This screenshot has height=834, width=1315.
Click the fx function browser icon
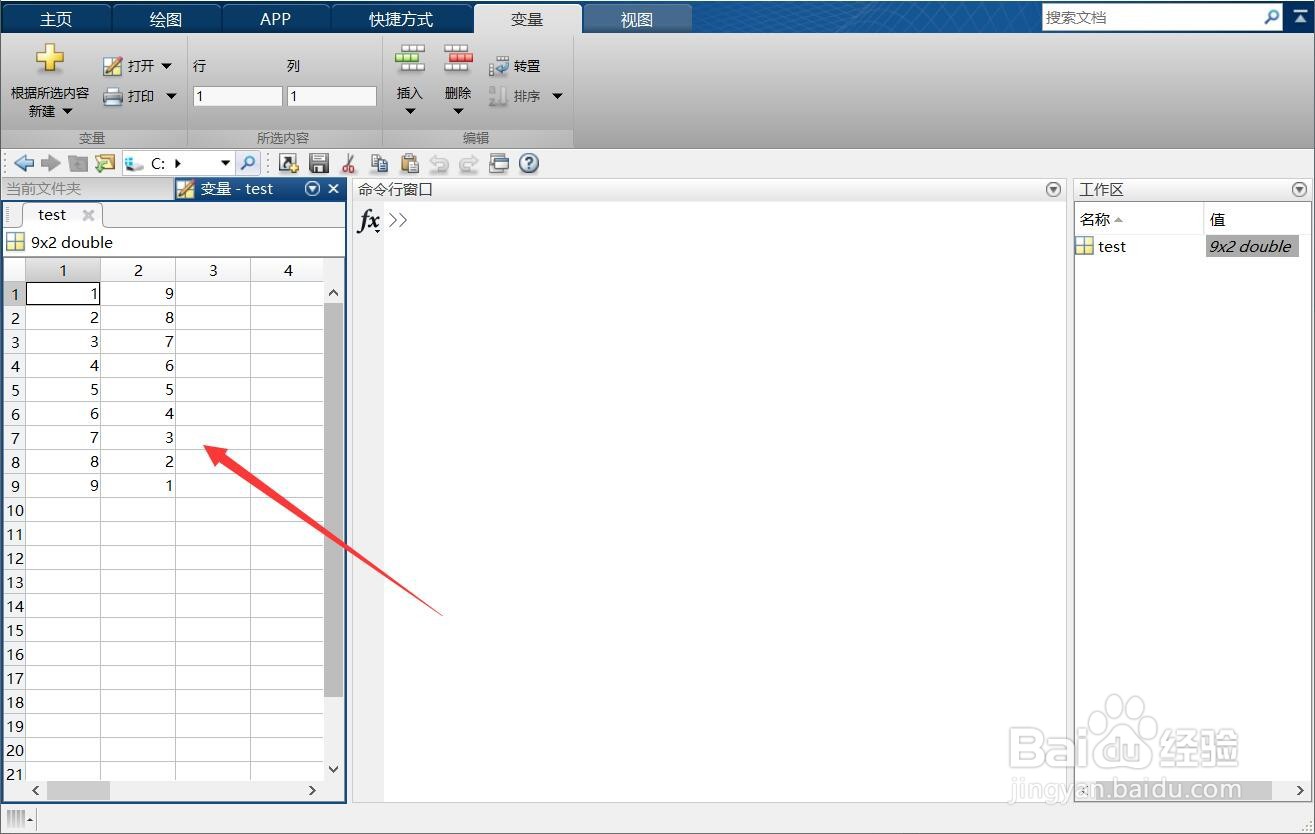[369, 221]
